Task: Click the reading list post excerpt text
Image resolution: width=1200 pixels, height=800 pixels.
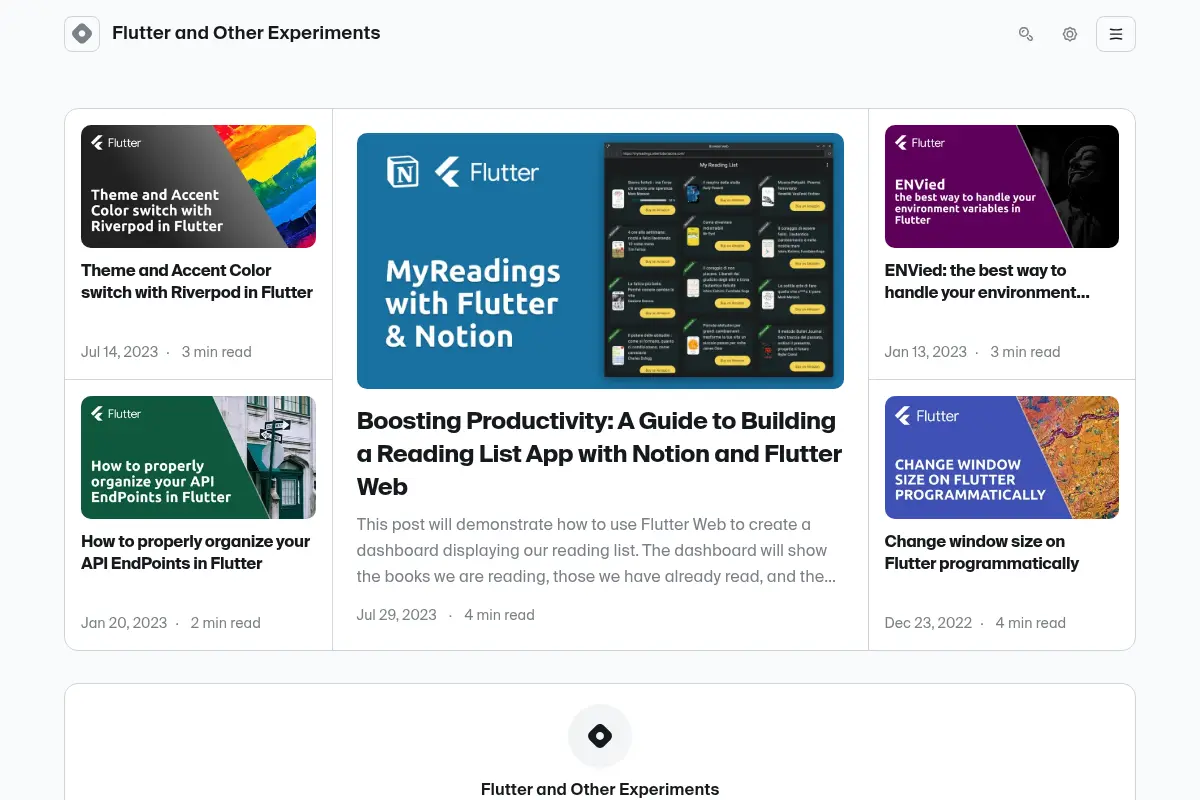Action: click(x=596, y=550)
